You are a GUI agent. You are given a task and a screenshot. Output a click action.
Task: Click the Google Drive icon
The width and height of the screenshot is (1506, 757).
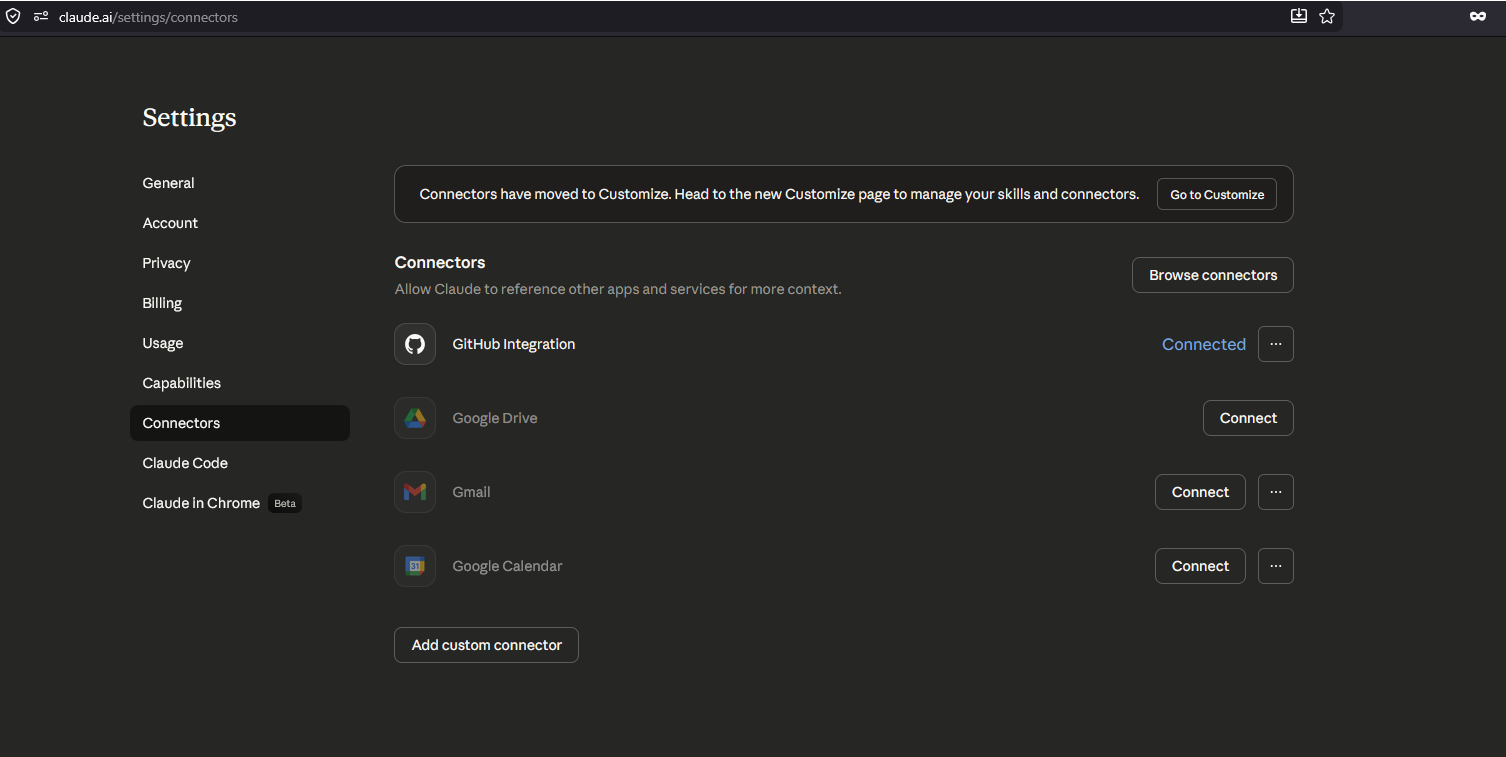tap(415, 418)
